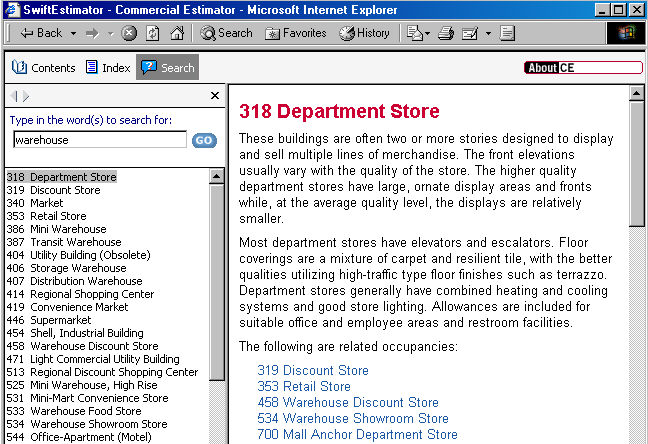648x444 pixels.
Task: Click results list scroll up arrow
Action: (217, 177)
